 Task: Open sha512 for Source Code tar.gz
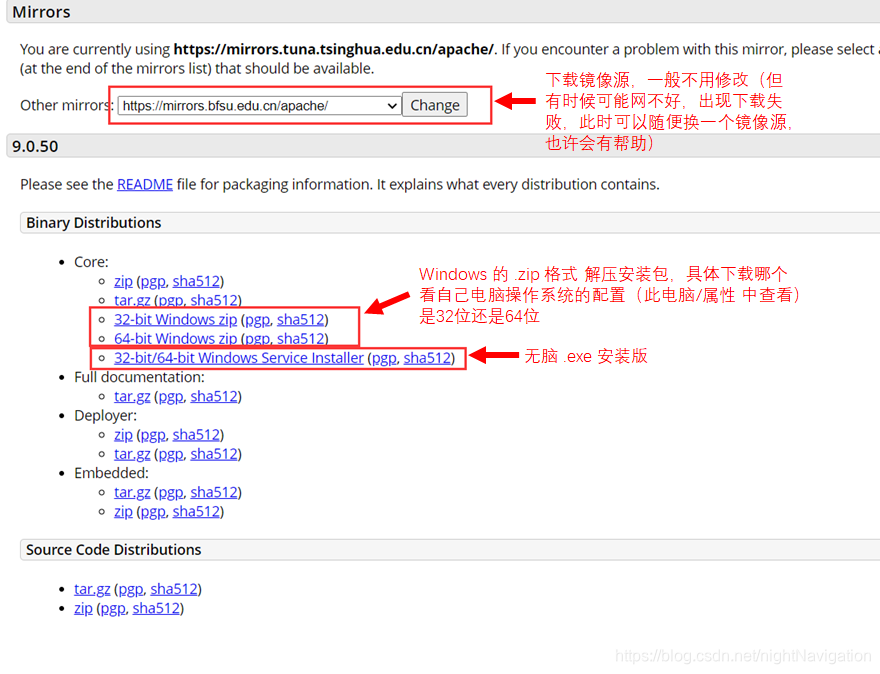point(174,589)
